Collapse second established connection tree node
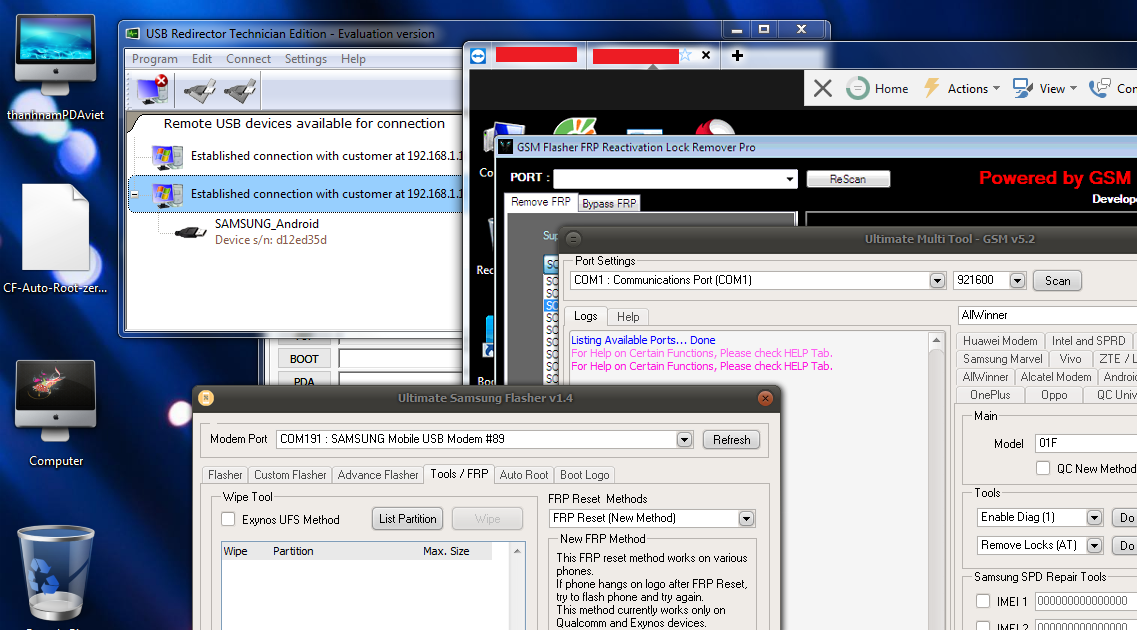1137x630 pixels. [135, 194]
